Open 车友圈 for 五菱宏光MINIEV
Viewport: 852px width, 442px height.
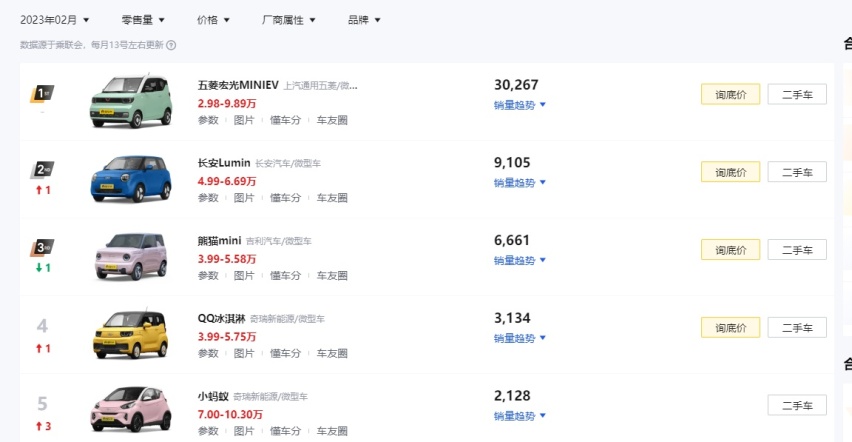(x=332, y=120)
